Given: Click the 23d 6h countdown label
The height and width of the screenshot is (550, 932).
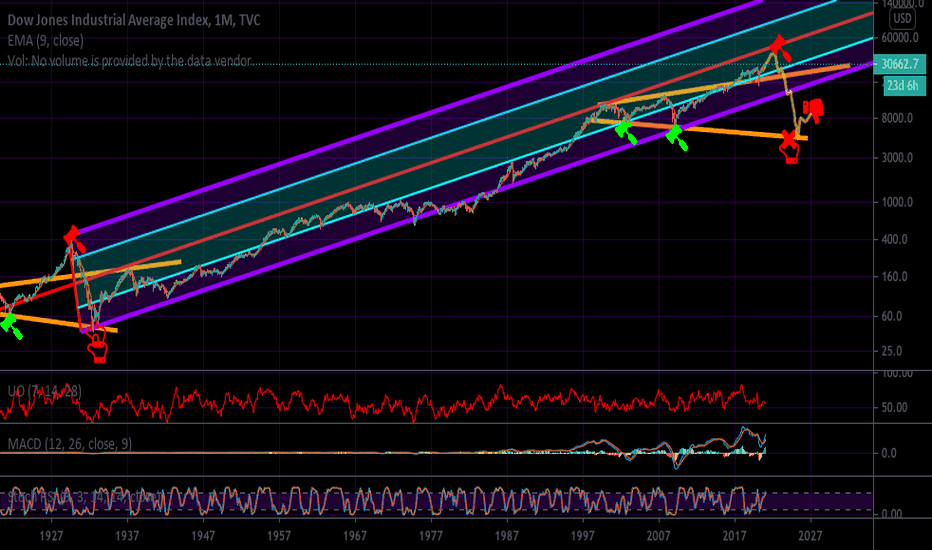Looking at the screenshot, I should pyautogui.click(x=903, y=86).
